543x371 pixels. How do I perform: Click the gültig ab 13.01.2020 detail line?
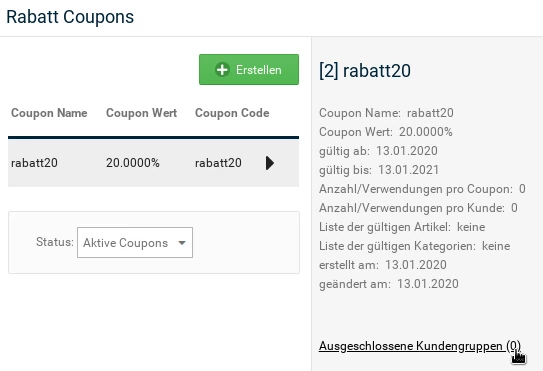(x=378, y=151)
